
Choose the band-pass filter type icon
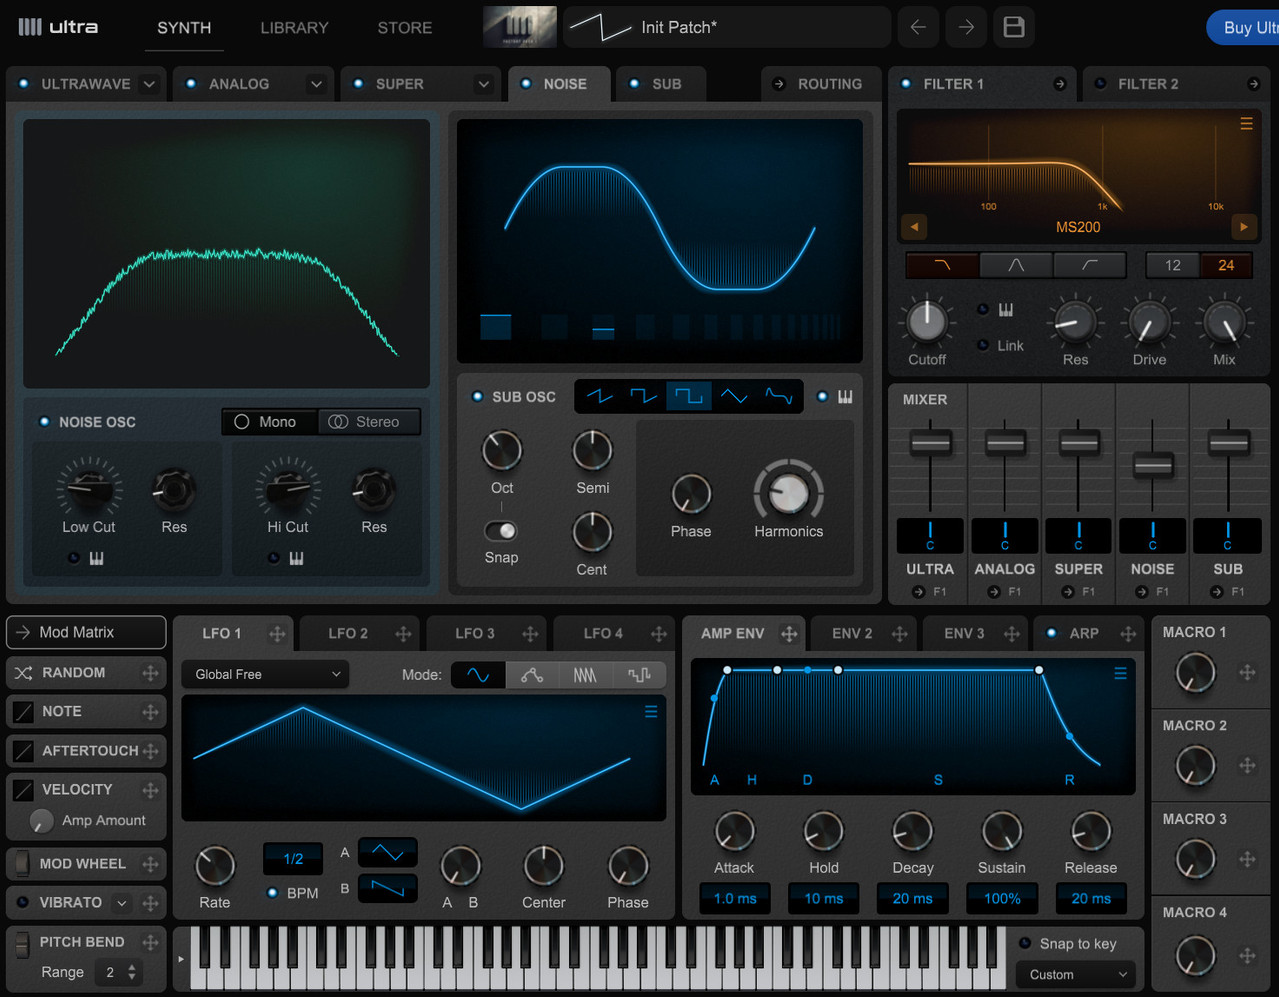pyautogui.click(x=1016, y=265)
